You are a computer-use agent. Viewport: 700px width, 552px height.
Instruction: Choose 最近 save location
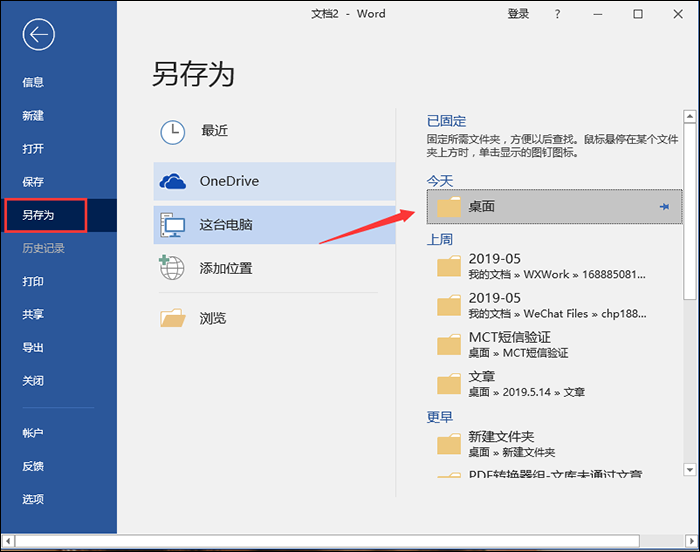(275, 132)
